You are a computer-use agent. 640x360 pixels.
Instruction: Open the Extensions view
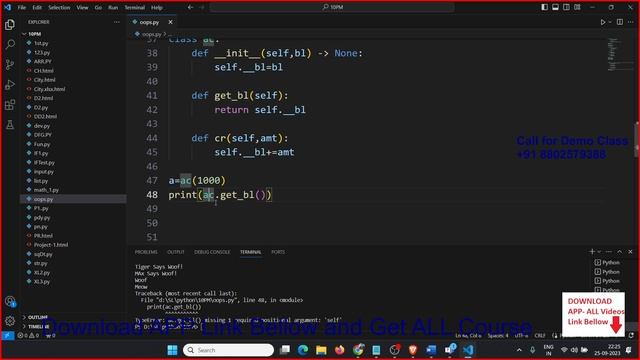(10, 104)
